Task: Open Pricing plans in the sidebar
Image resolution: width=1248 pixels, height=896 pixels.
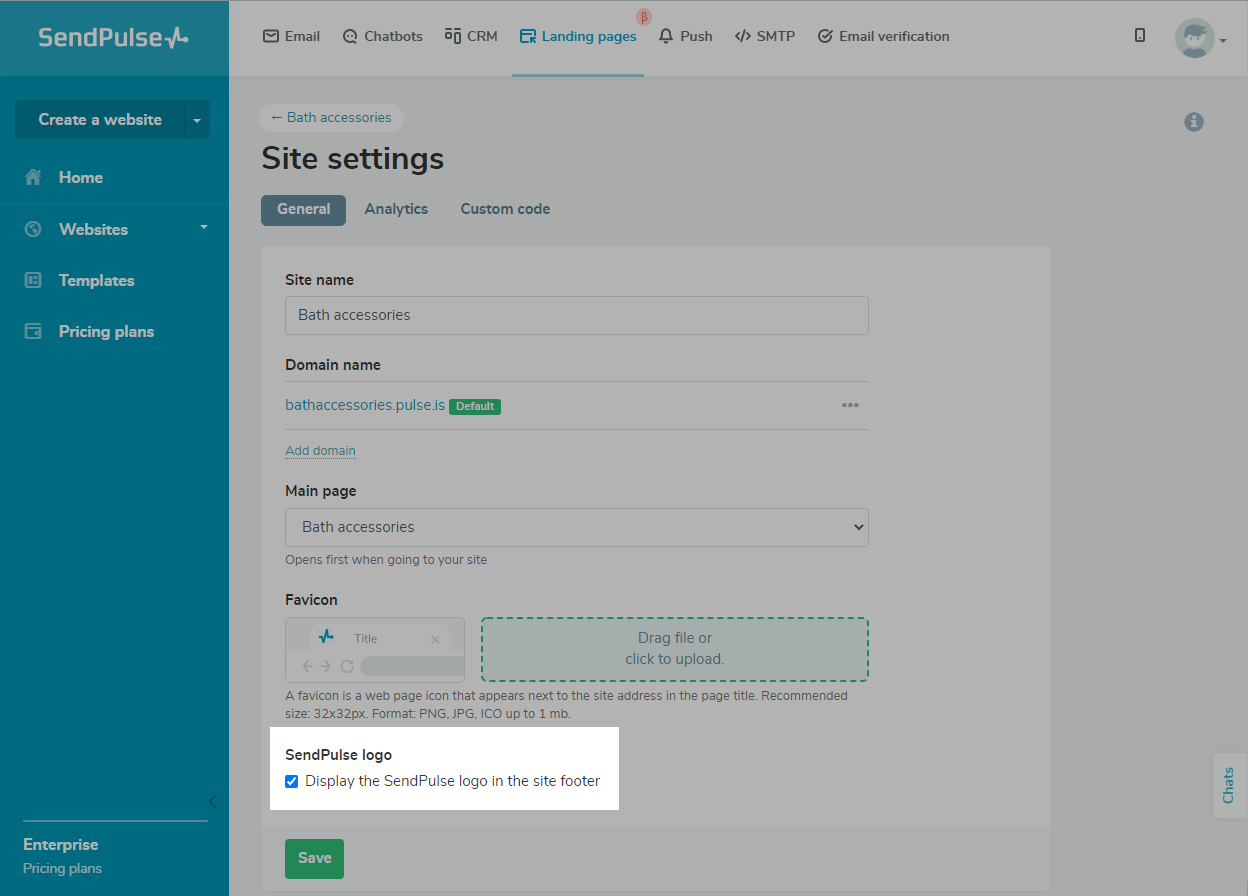Action: [x=89, y=331]
